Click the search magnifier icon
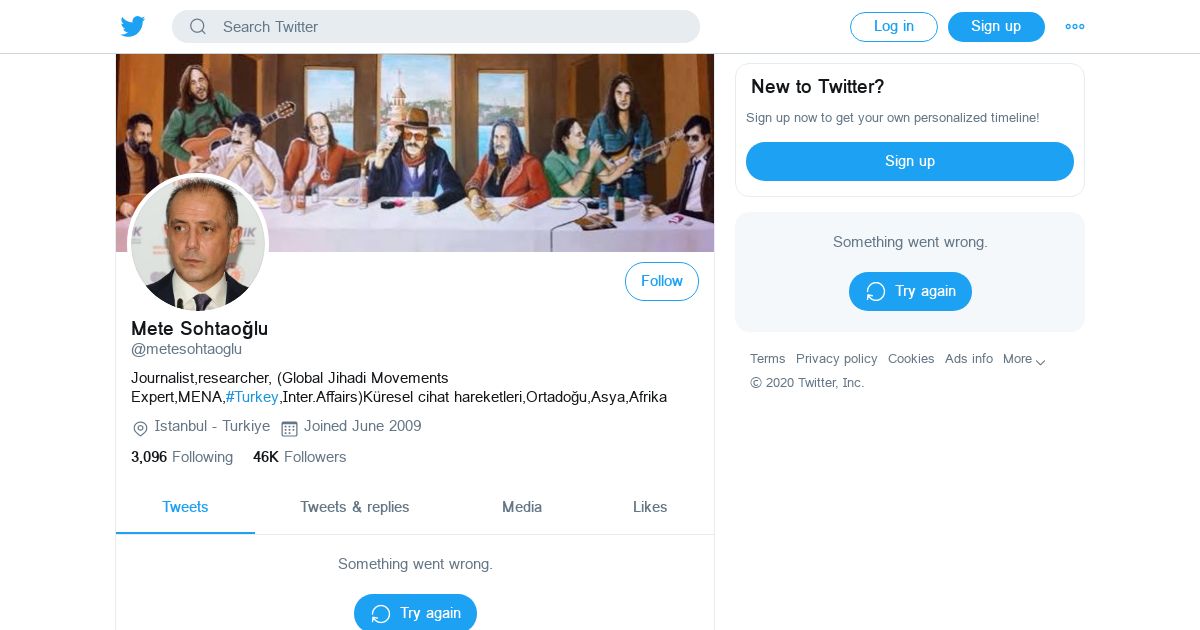This screenshot has height=630, width=1200. pos(198,27)
